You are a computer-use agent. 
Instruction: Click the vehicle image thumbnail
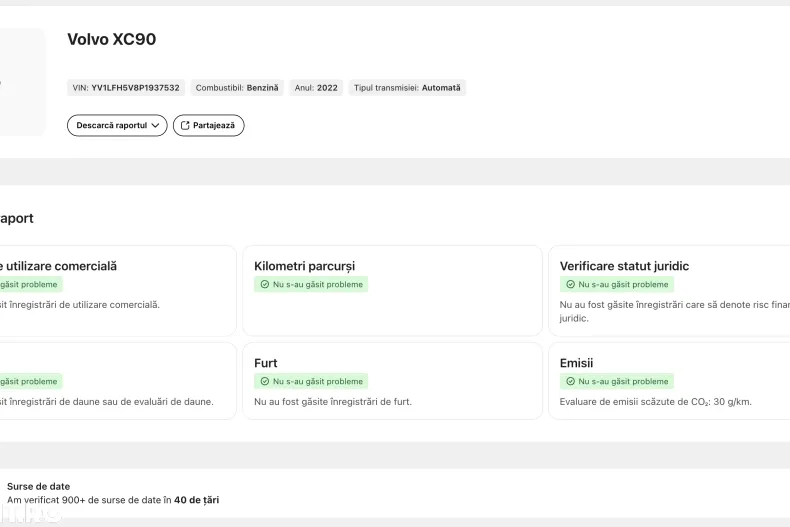coord(20,82)
